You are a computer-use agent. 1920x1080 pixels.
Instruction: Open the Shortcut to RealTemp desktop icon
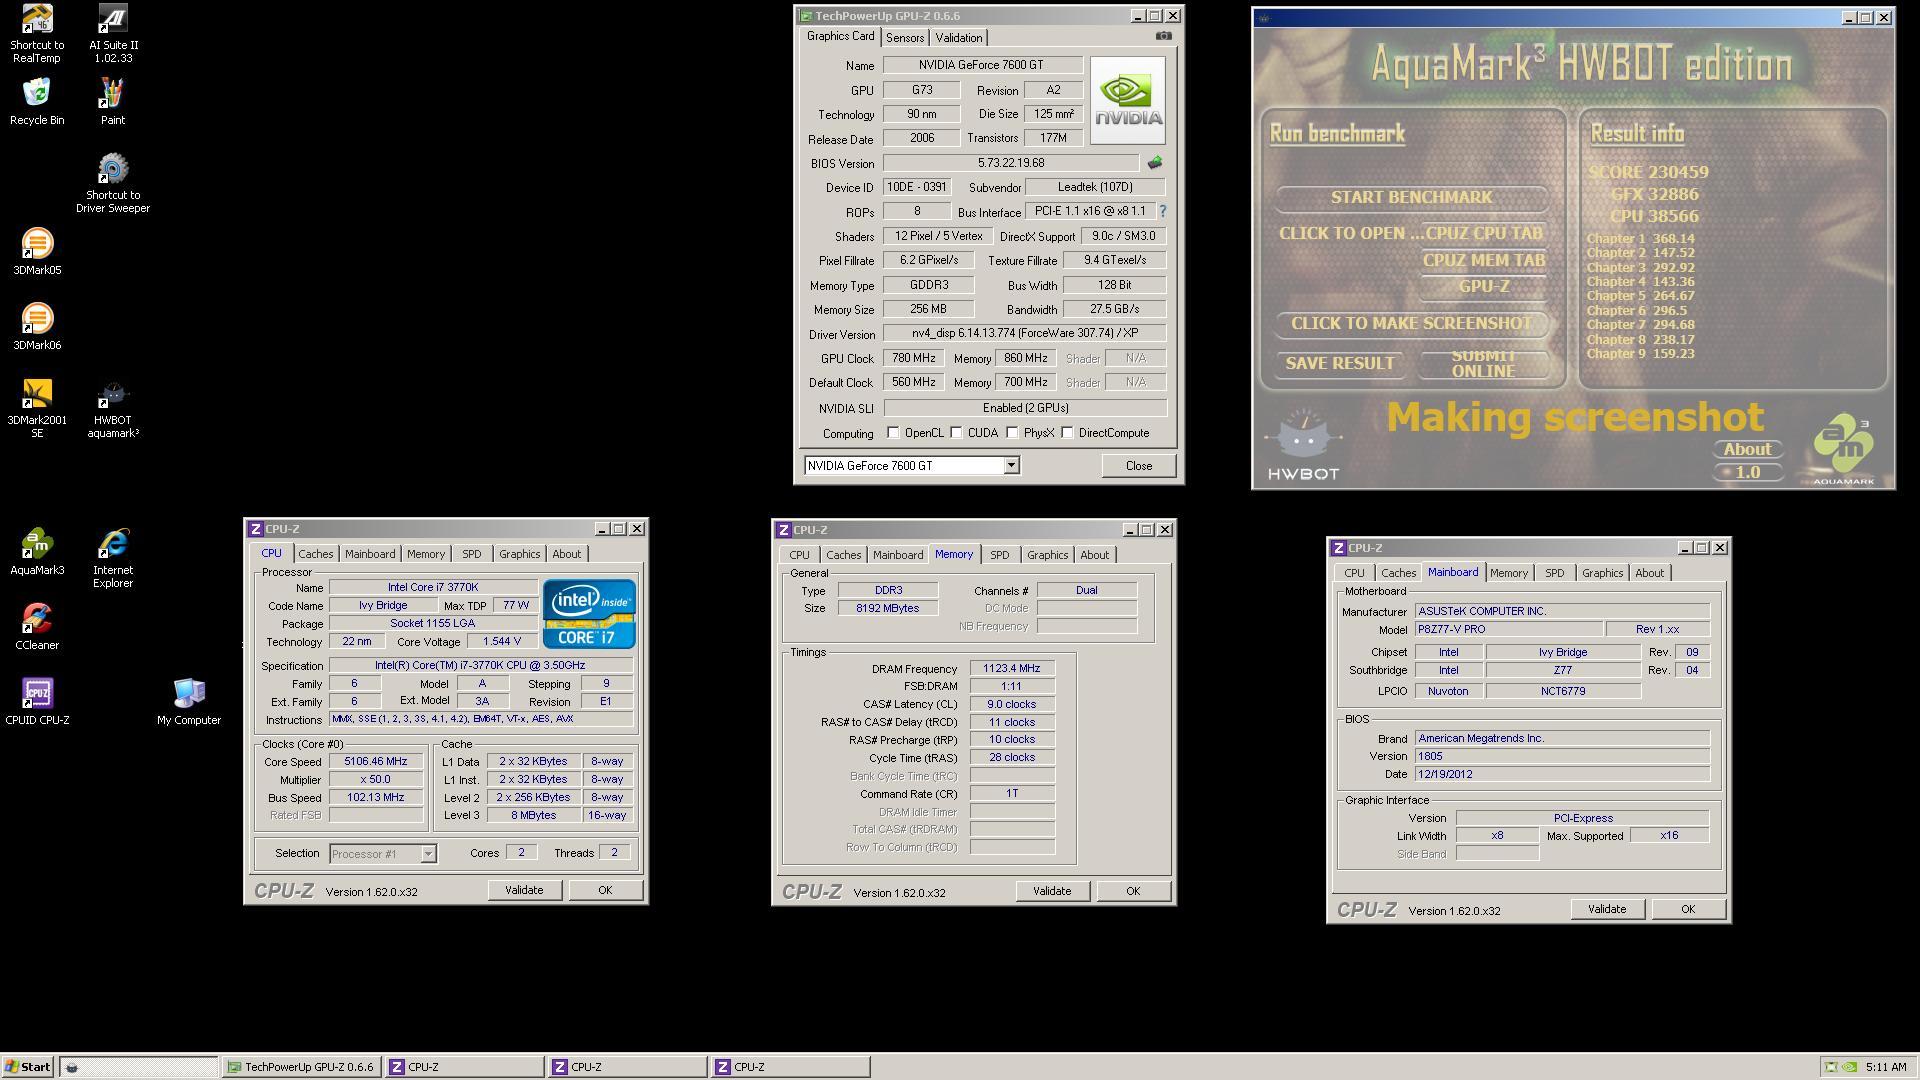point(37,33)
